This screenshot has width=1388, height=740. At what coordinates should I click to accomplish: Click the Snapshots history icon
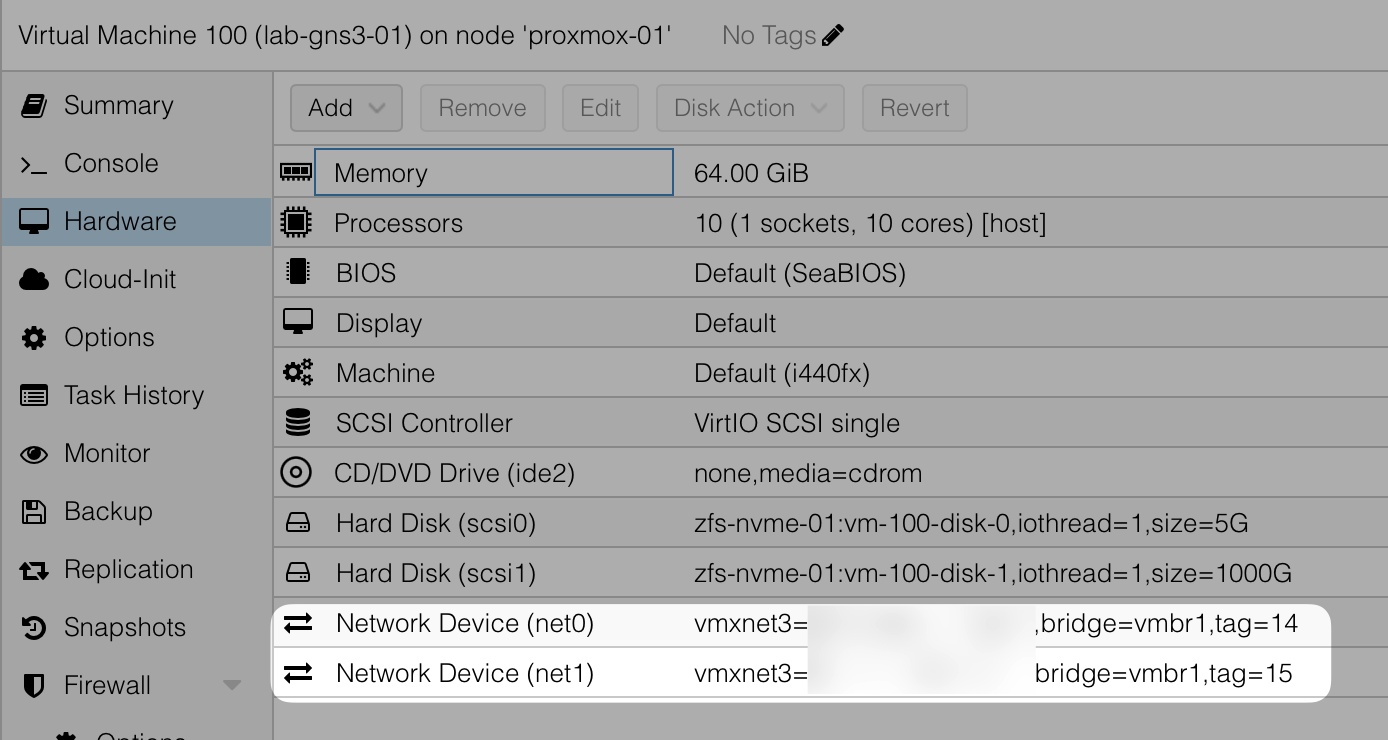pyautogui.click(x=34, y=628)
